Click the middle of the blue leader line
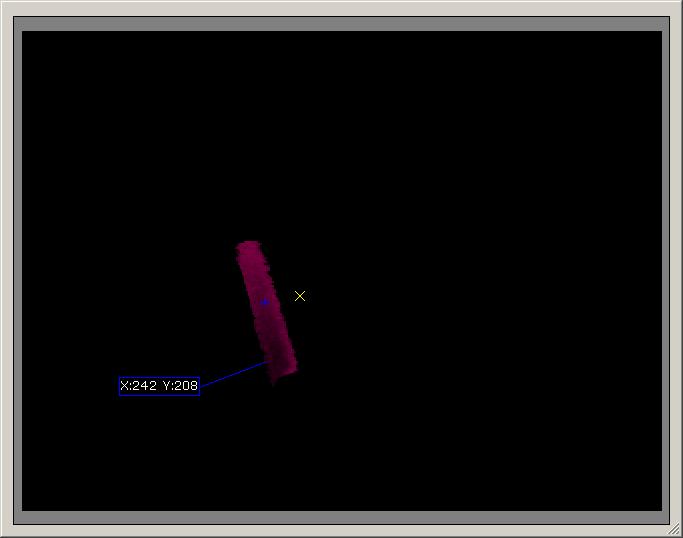The width and height of the screenshot is (683, 538). (x=233, y=374)
